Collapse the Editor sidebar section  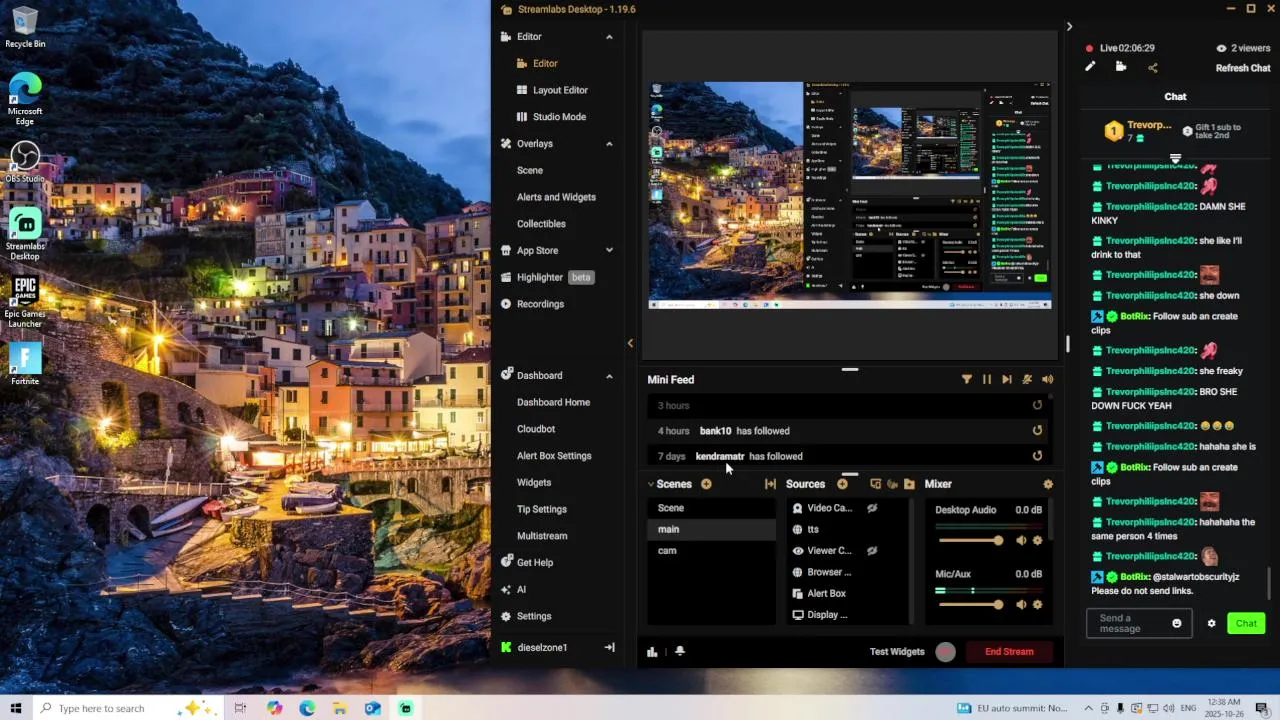(x=609, y=37)
